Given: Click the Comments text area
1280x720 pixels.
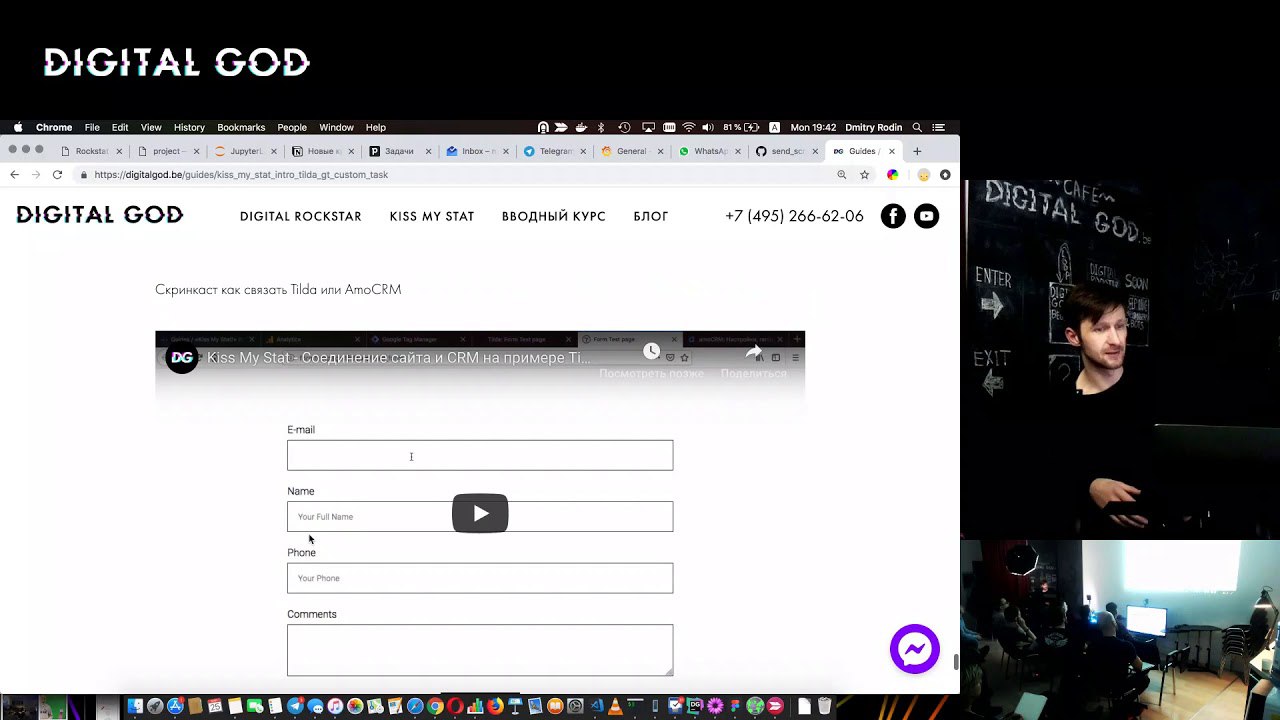Looking at the screenshot, I should 480,650.
